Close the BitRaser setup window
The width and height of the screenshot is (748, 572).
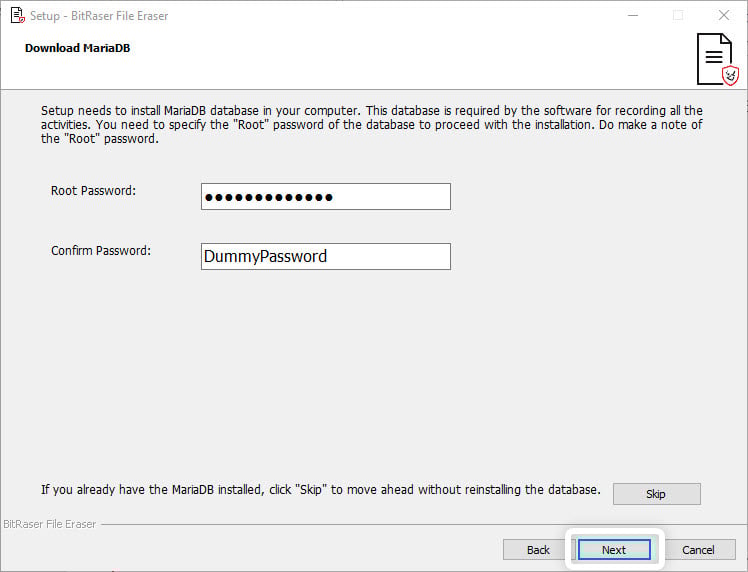[724, 15]
